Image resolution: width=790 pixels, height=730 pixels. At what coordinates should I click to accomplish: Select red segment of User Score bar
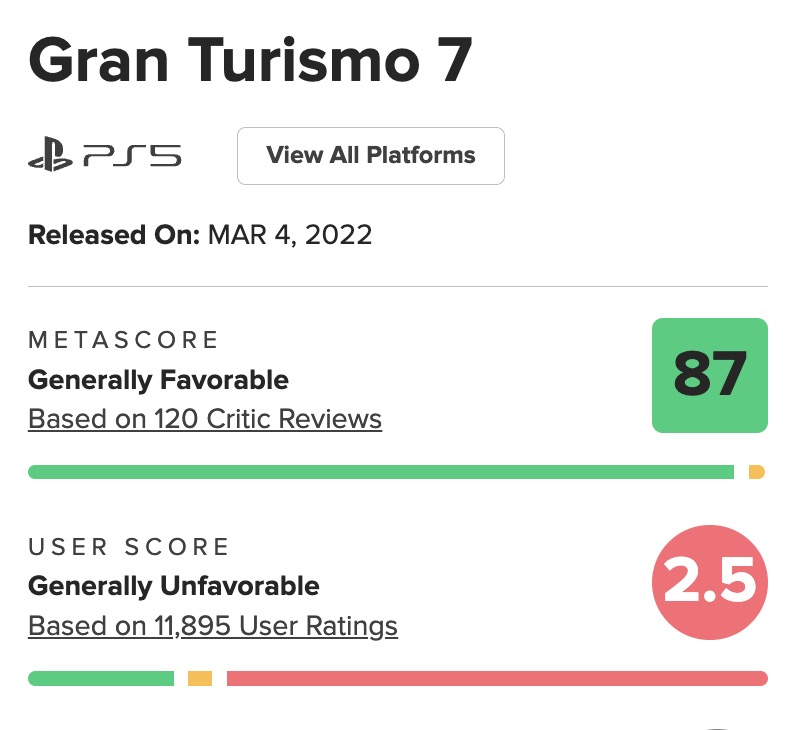tap(496, 678)
